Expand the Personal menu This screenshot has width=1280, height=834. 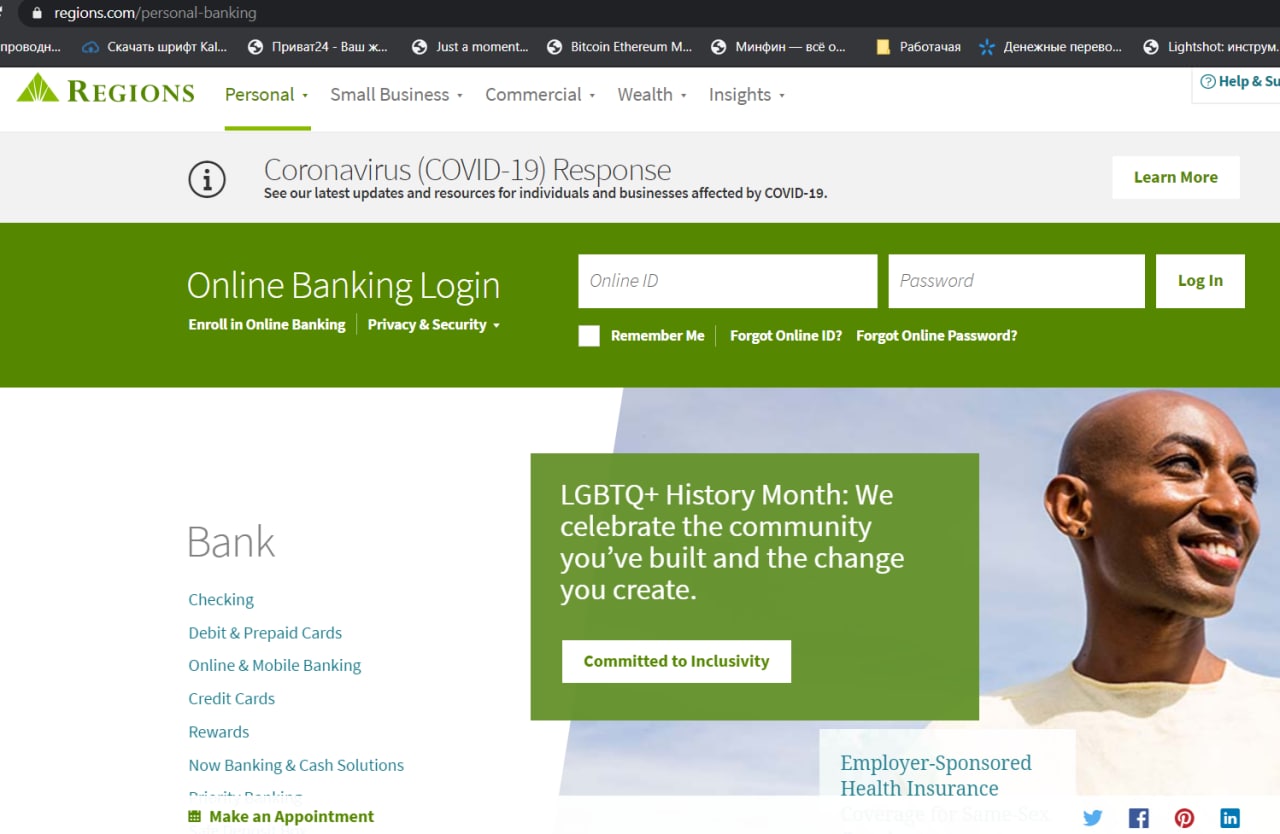266,95
